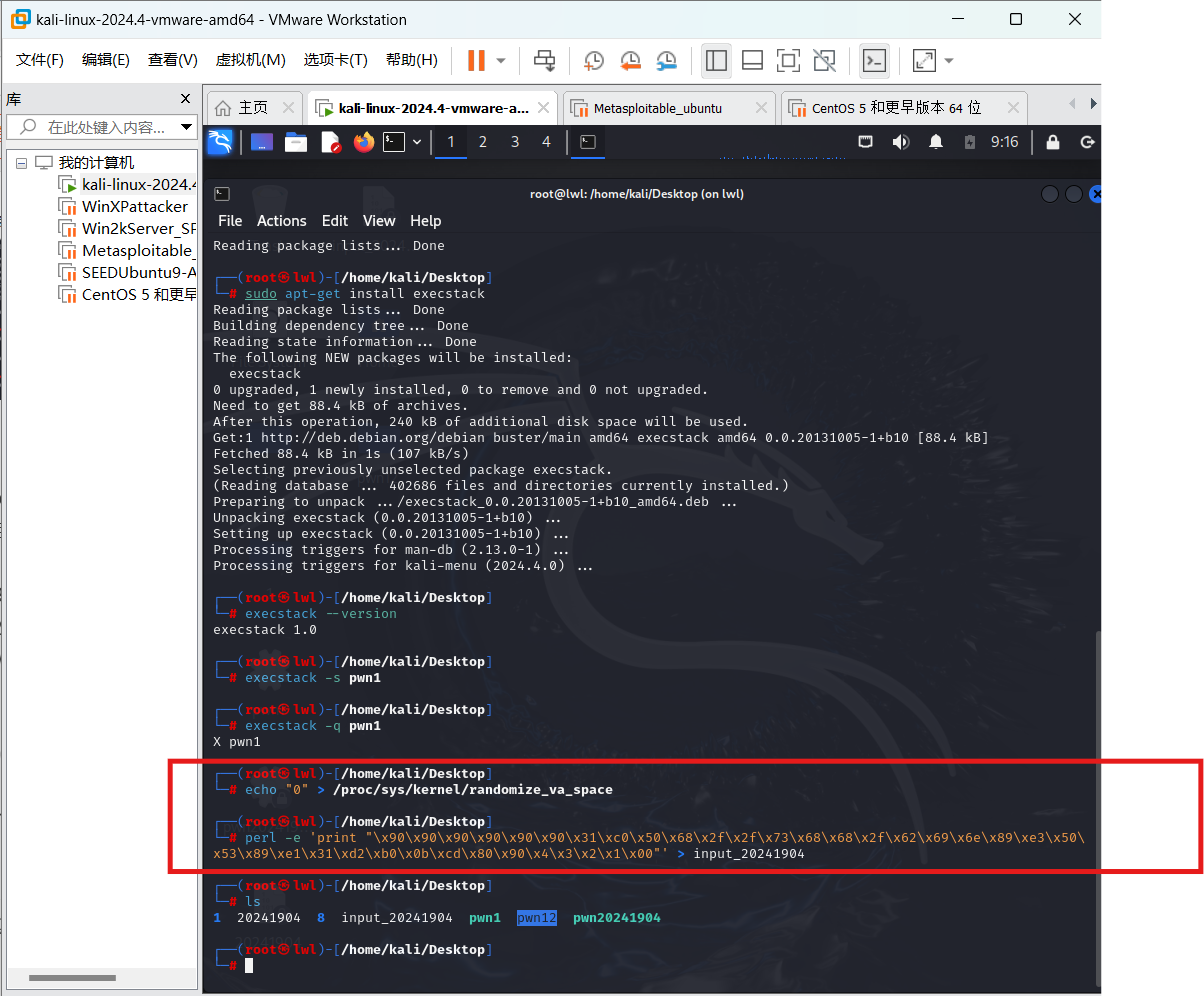1204x996 pixels.
Task: Click the purple show-desktop panel icon
Action: coord(263,142)
